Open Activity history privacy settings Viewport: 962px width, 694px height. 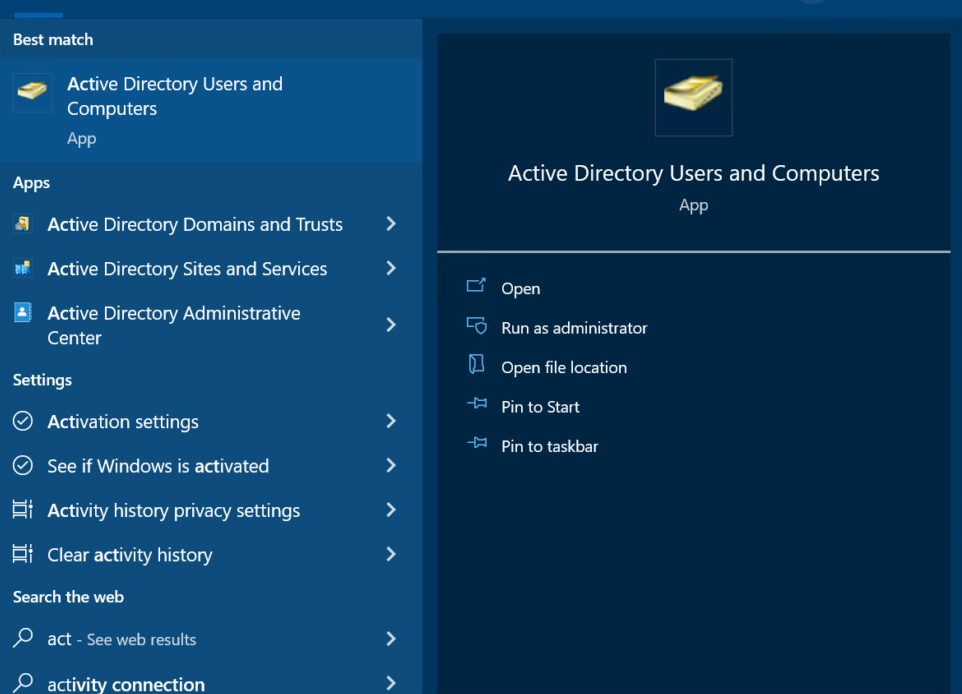coord(173,510)
